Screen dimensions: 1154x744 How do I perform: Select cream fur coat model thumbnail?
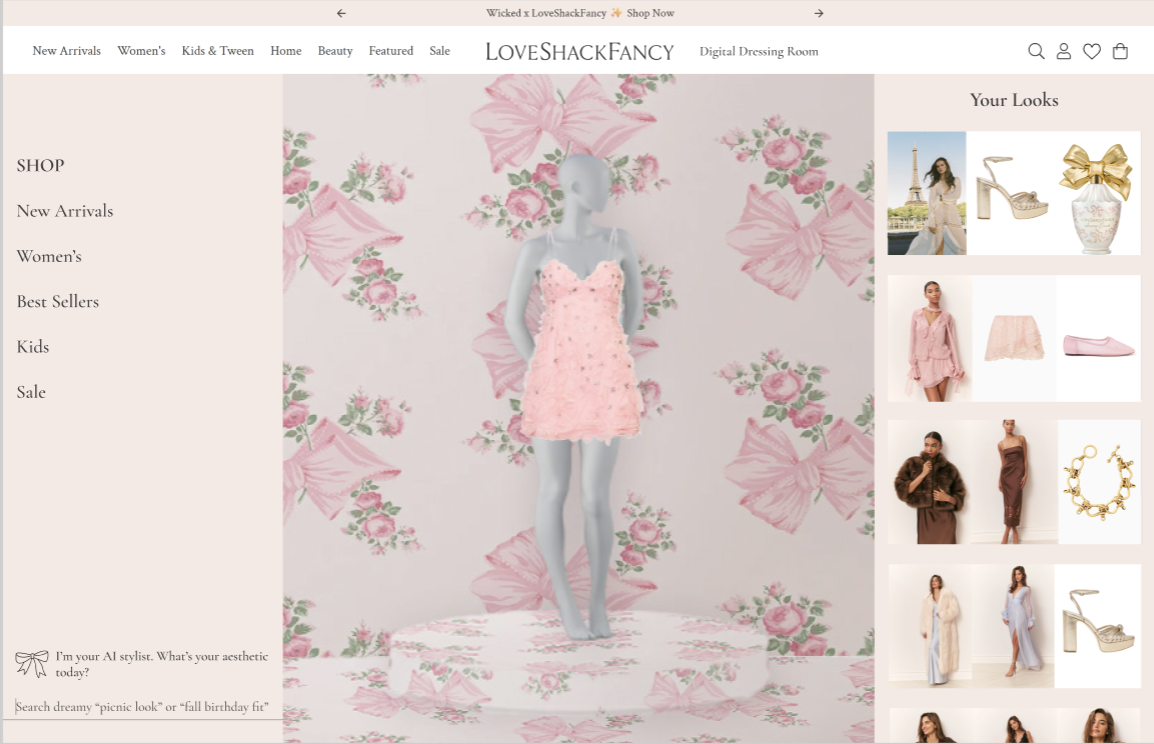pyautogui.click(x=930, y=626)
